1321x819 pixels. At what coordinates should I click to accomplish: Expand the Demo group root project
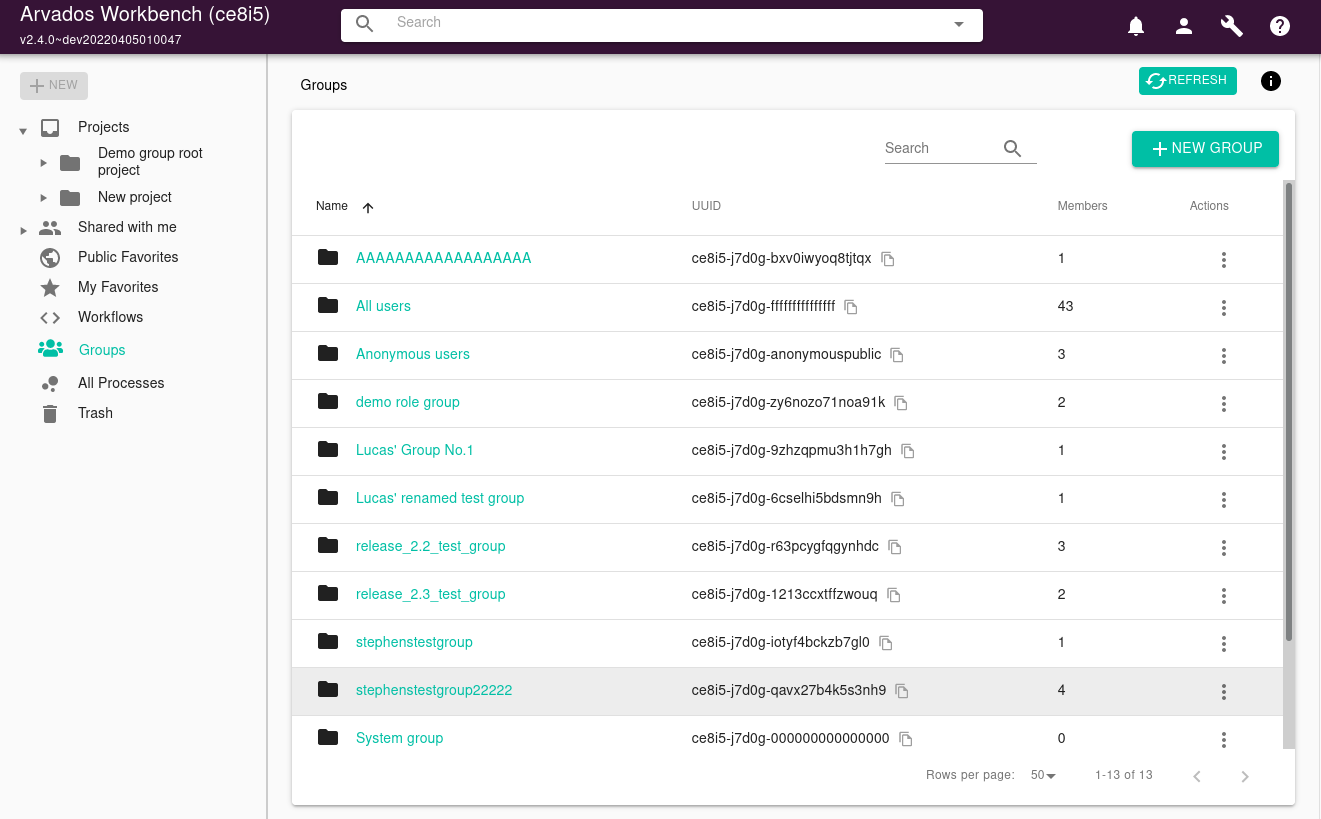point(44,162)
